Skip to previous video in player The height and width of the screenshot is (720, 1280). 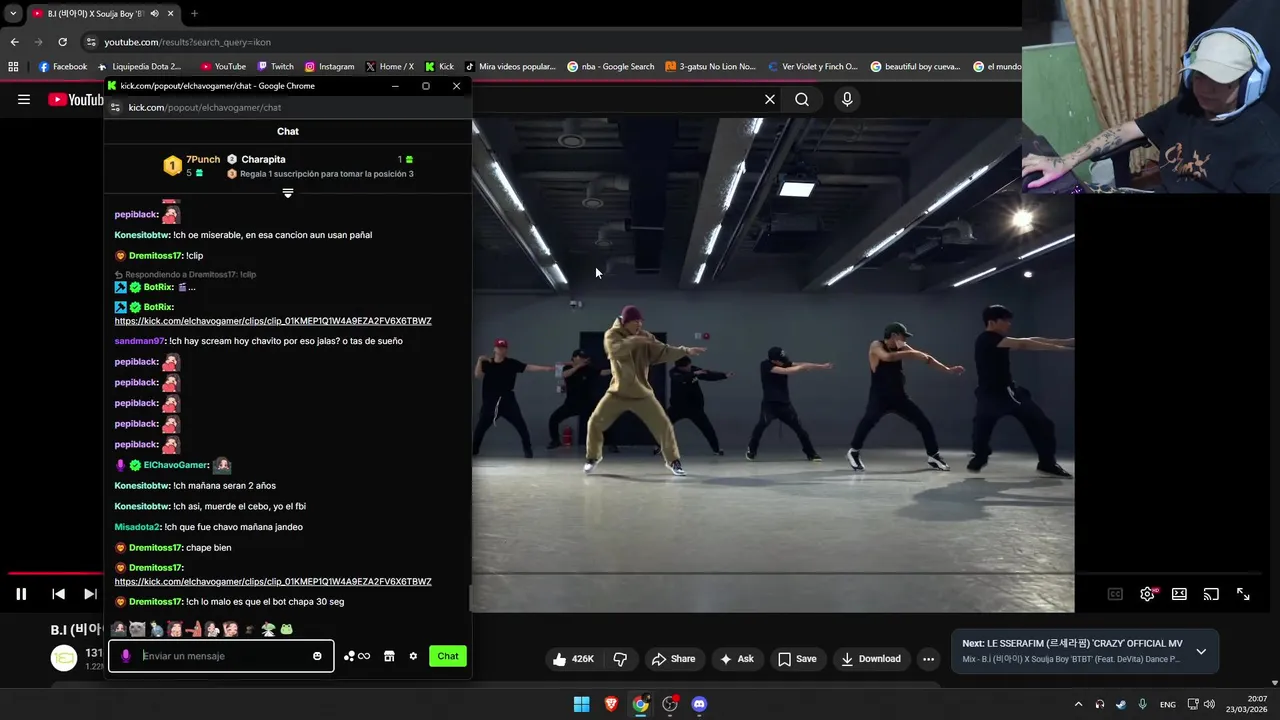coord(58,594)
